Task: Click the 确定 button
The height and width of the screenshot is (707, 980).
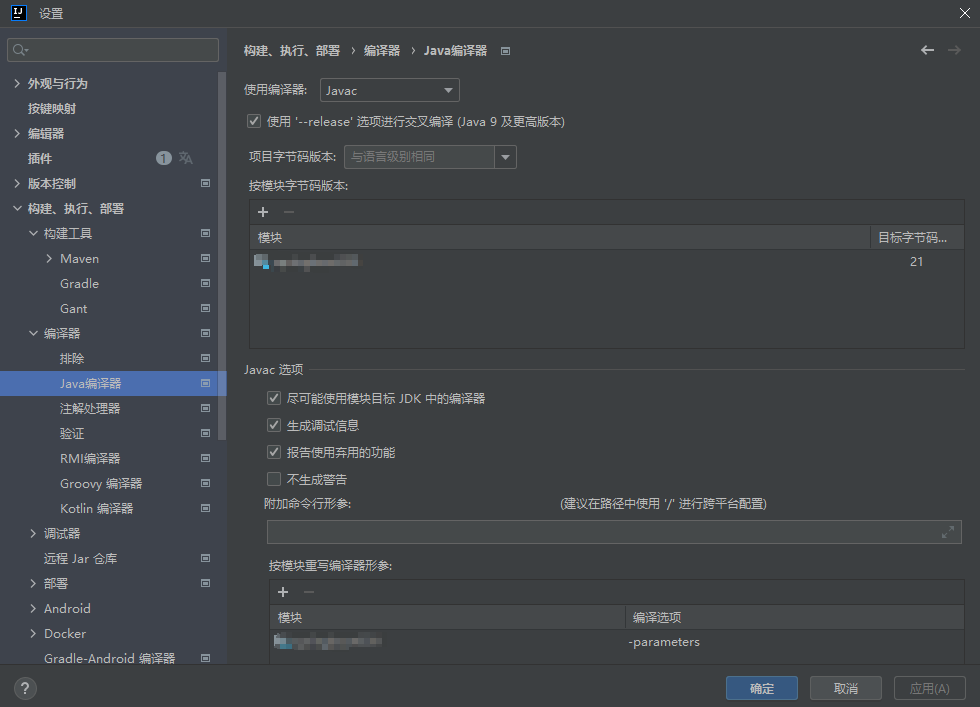Action: coord(762,688)
